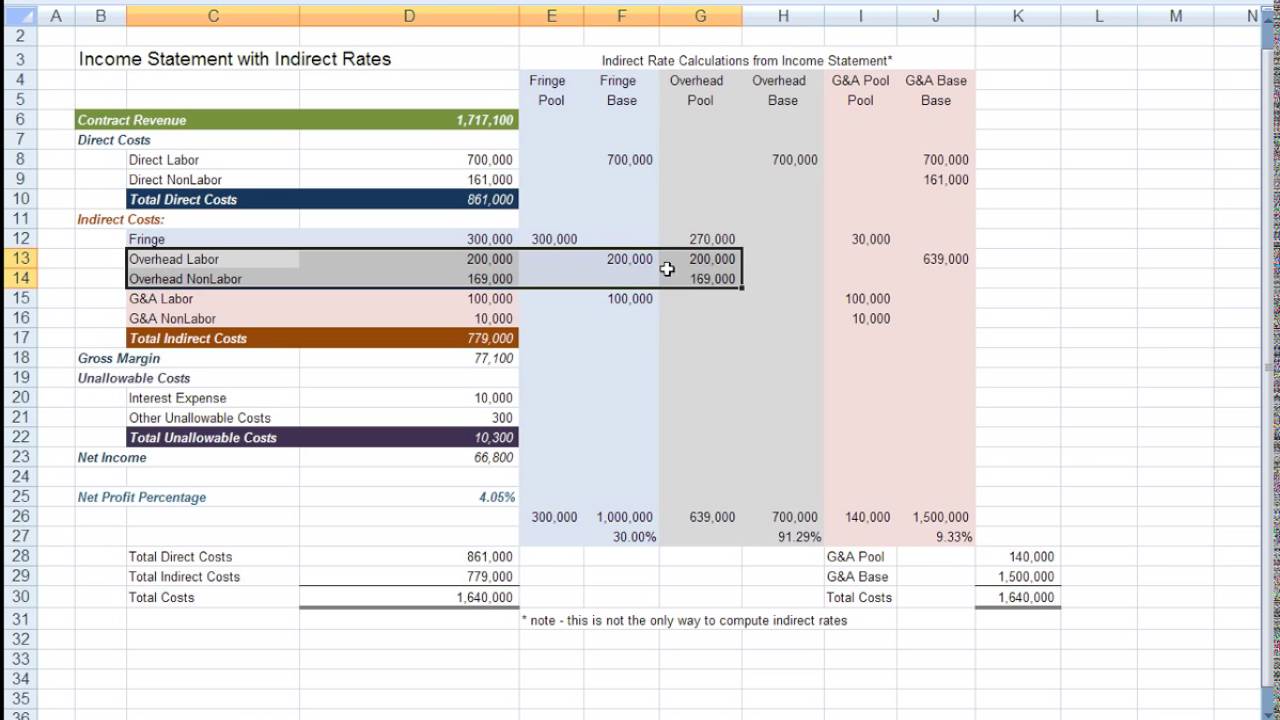Select the 'Other Unallowable Costs' label cell
This screenshot has height=720, width=1280.
coord(213,418)
